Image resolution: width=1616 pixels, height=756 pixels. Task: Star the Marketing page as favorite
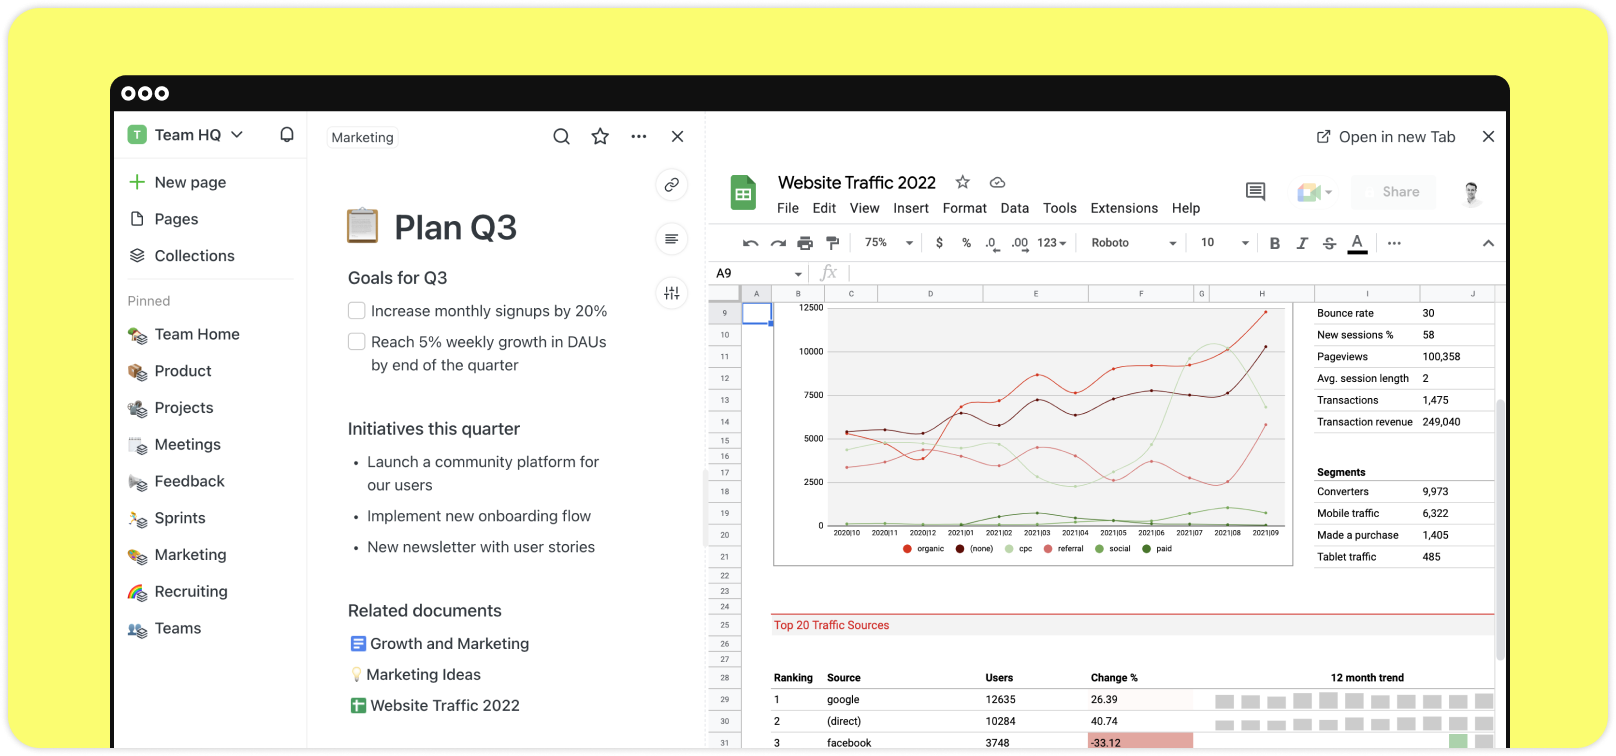pos(600,137)
